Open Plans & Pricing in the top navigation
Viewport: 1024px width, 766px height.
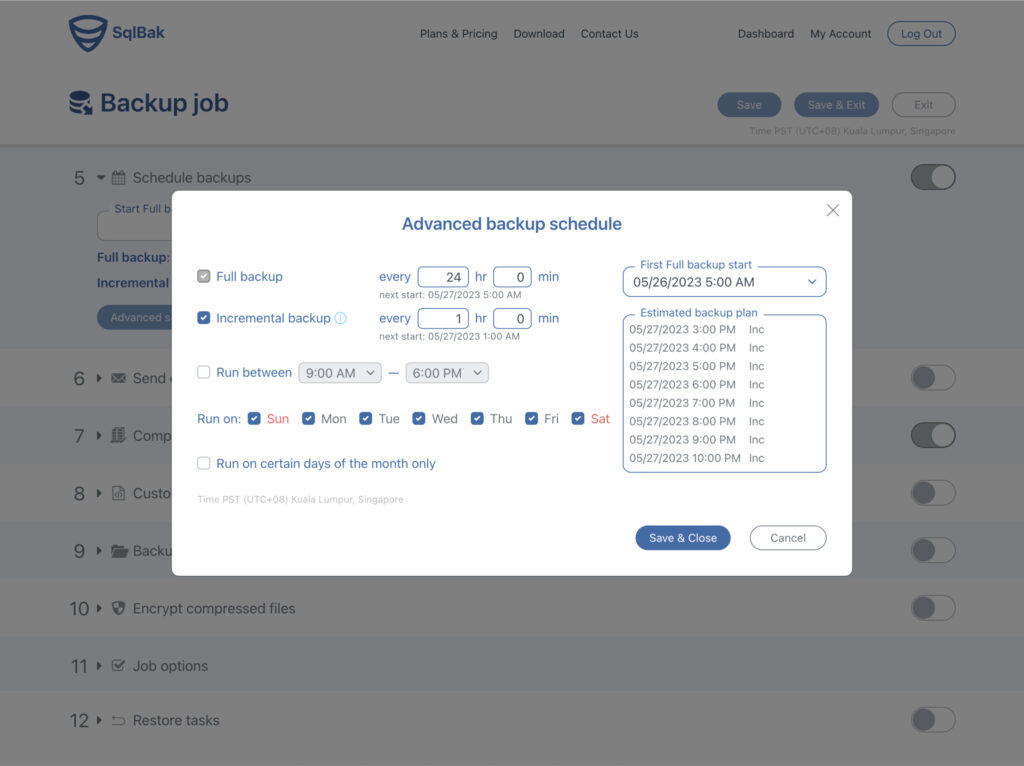458,34
